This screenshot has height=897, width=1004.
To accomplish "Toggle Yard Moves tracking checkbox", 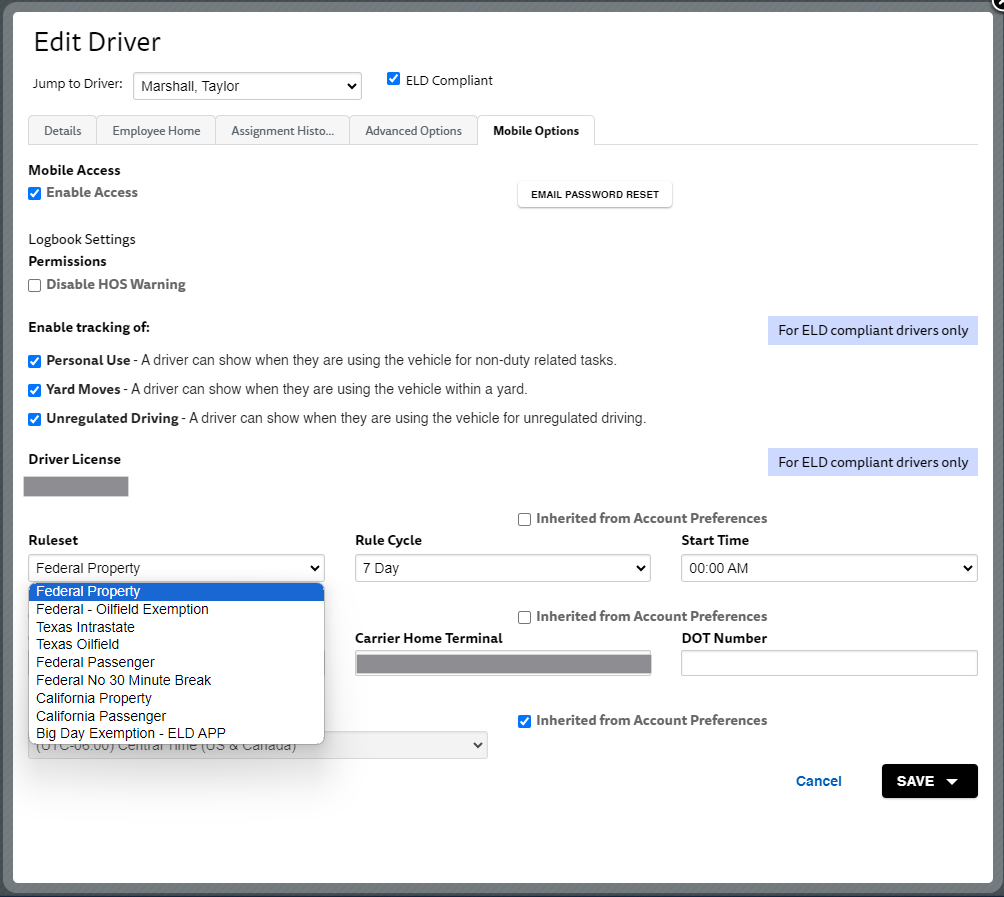I will click(35, 390).
